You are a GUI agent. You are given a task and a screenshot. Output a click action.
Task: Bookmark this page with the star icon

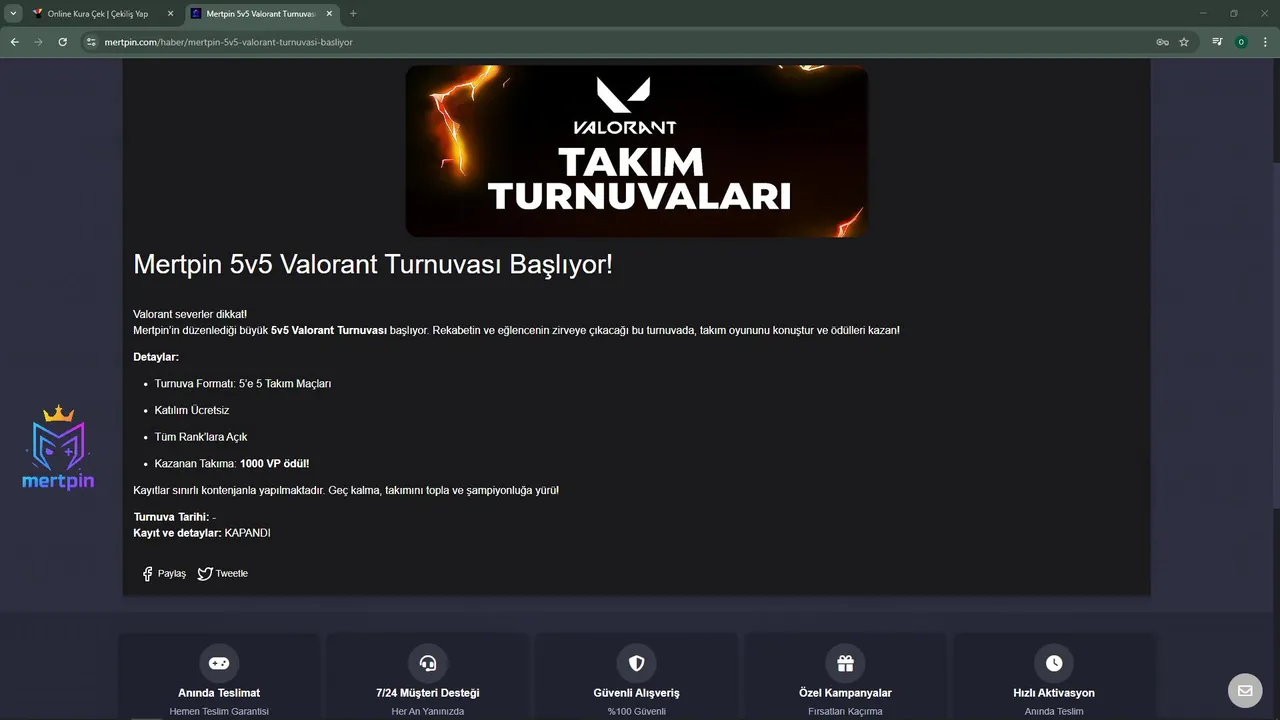pyautogui.click(x=1184, y=42)
